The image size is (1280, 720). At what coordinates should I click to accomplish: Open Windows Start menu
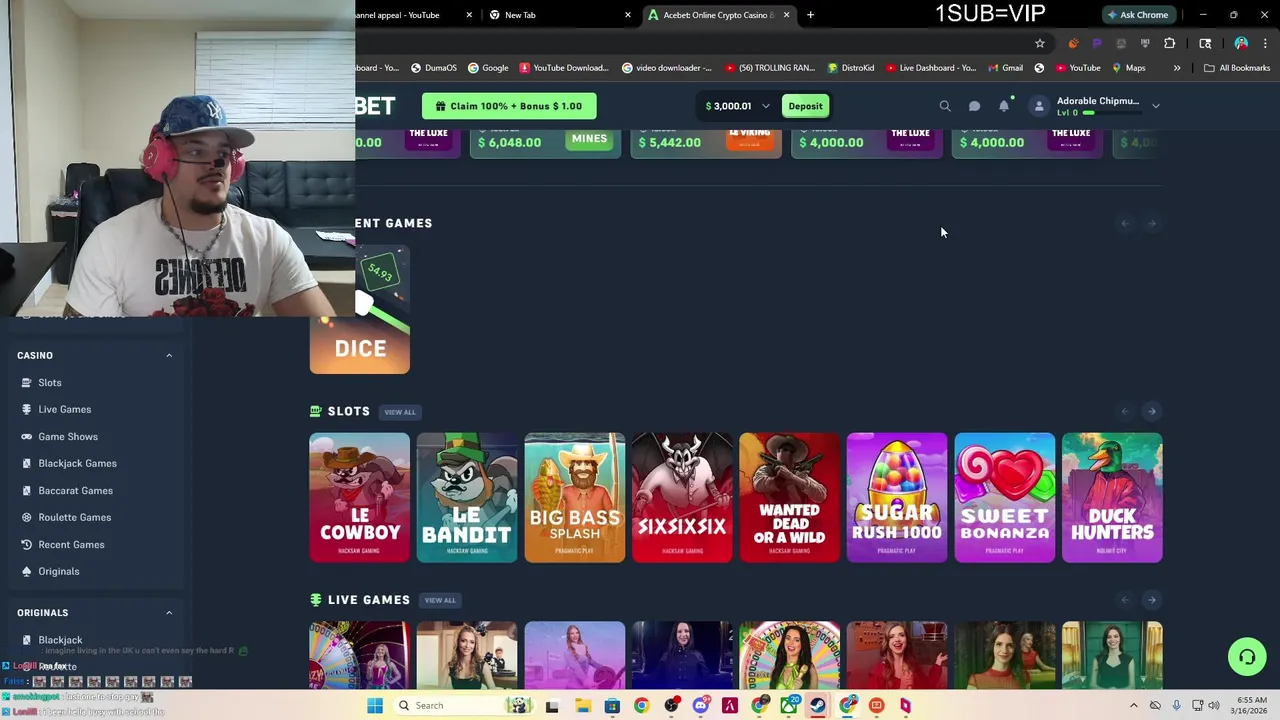pyautogui.click(x=375, y=705)
